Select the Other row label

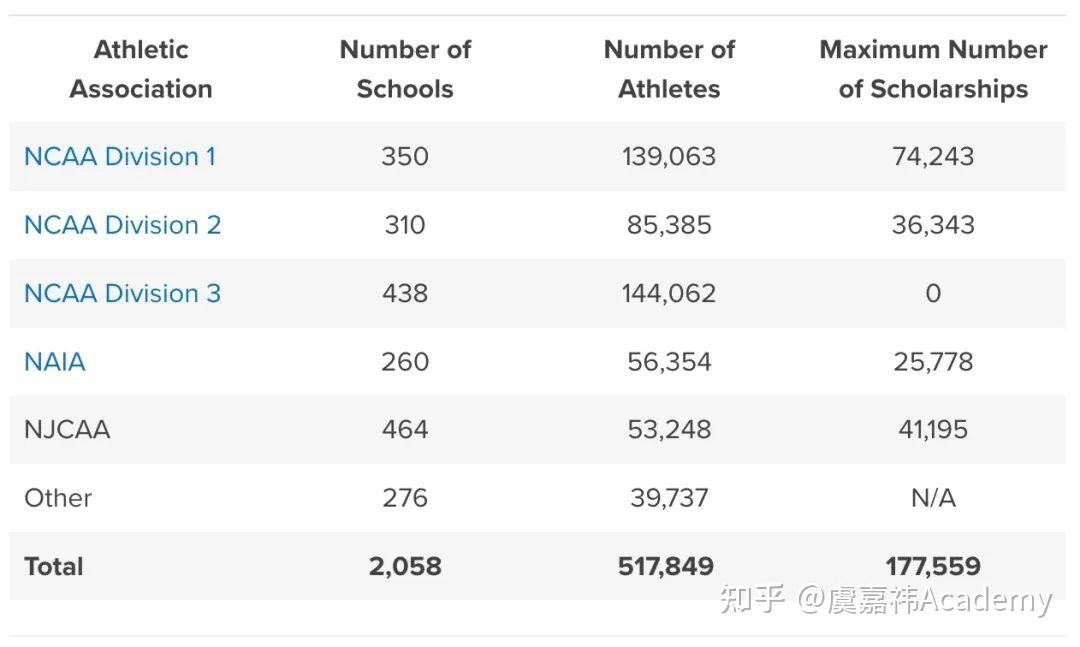coord(58,498)
